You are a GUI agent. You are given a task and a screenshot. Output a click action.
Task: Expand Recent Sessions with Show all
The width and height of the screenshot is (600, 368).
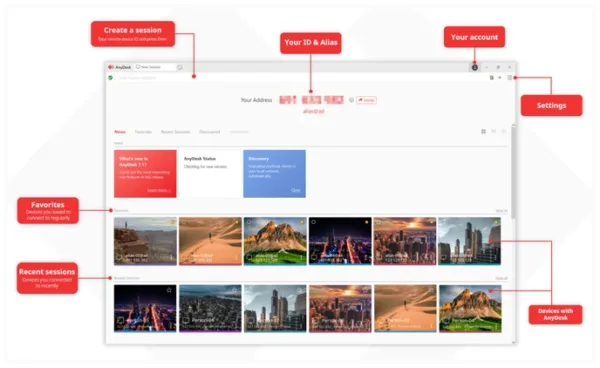(x=501, y=278)
